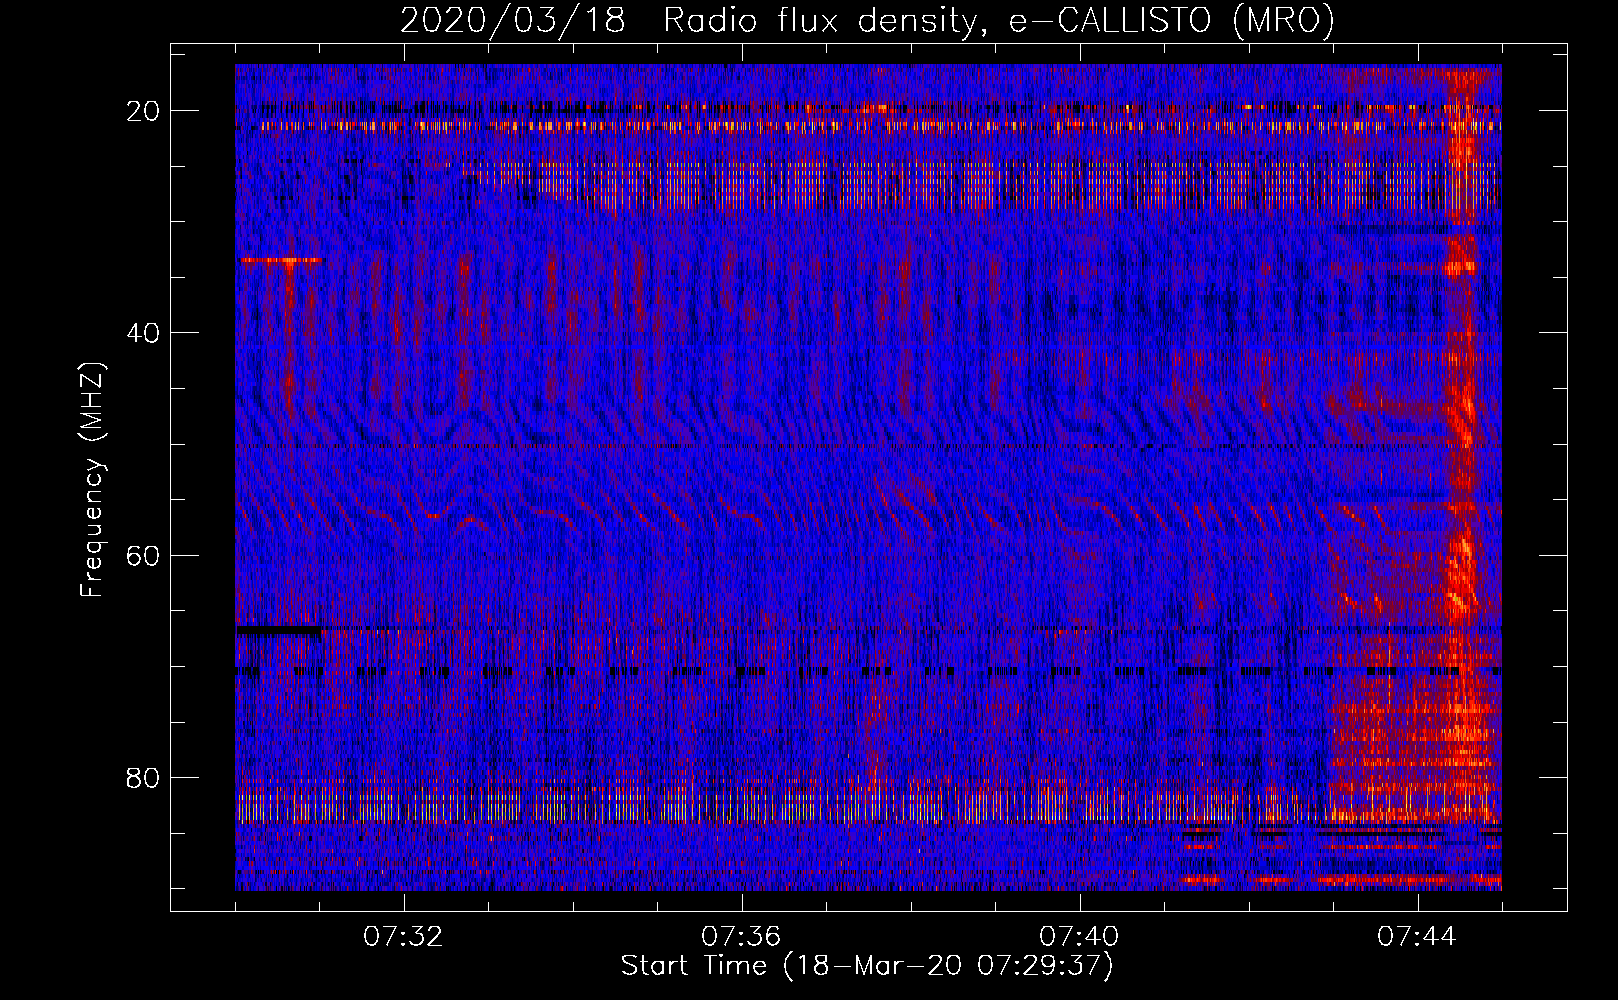Click the 07:44 time tick label
Screen dimensions: 1618x1000
click(1417, 937)
